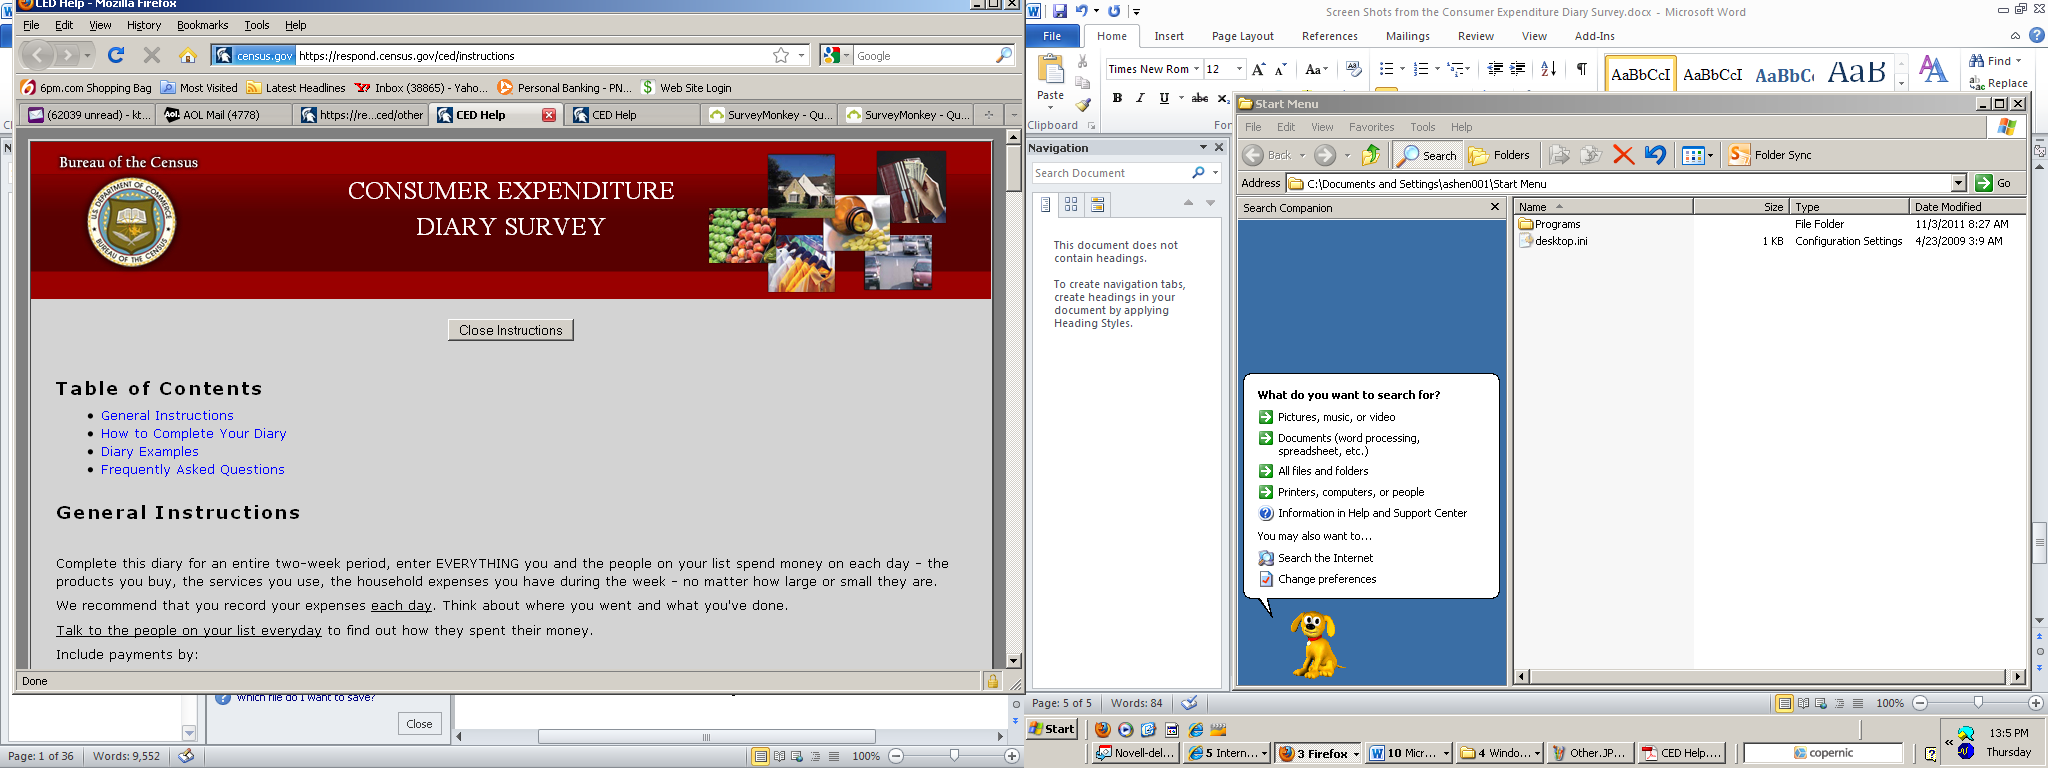This screenshot has width=2048, height=768.
Task: Select the Programs folder in file list
Action: [x=1550, y=224]
